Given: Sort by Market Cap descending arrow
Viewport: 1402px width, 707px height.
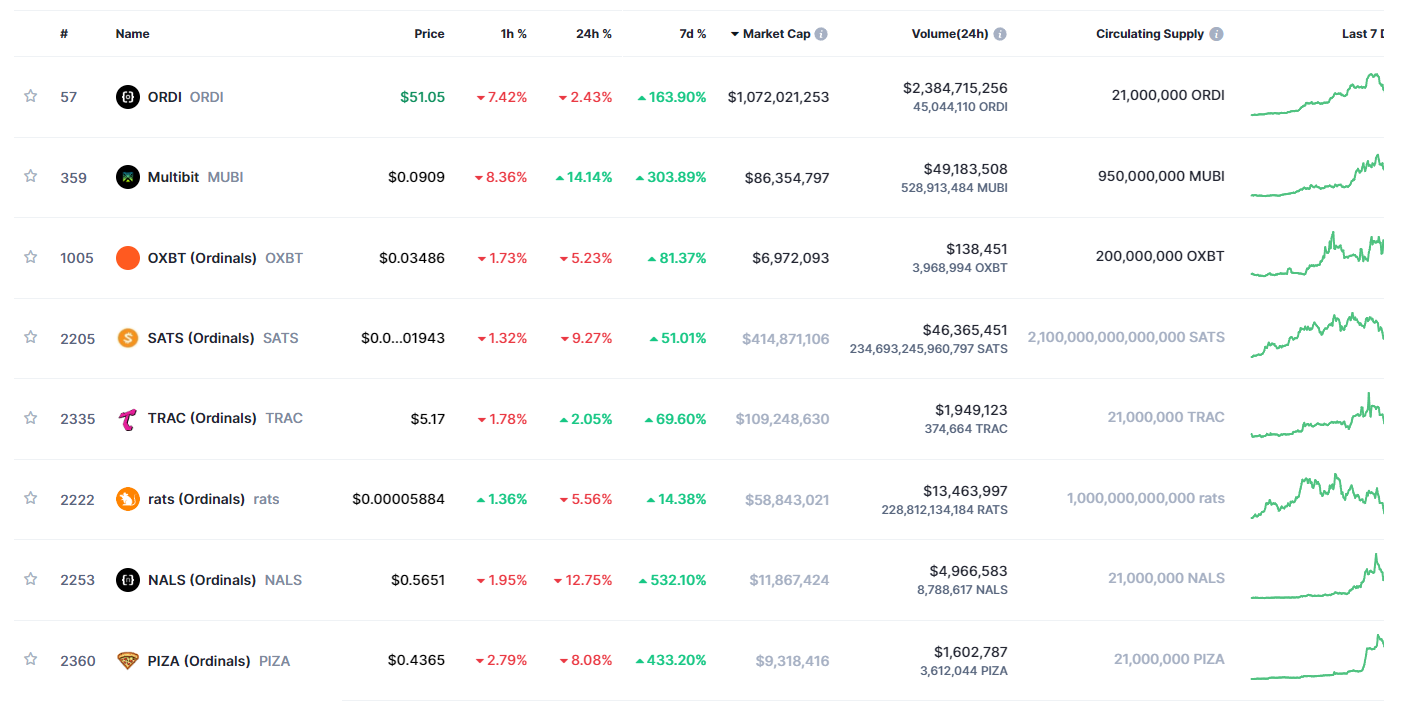Looking at the screenshot, I should [735, 34].
